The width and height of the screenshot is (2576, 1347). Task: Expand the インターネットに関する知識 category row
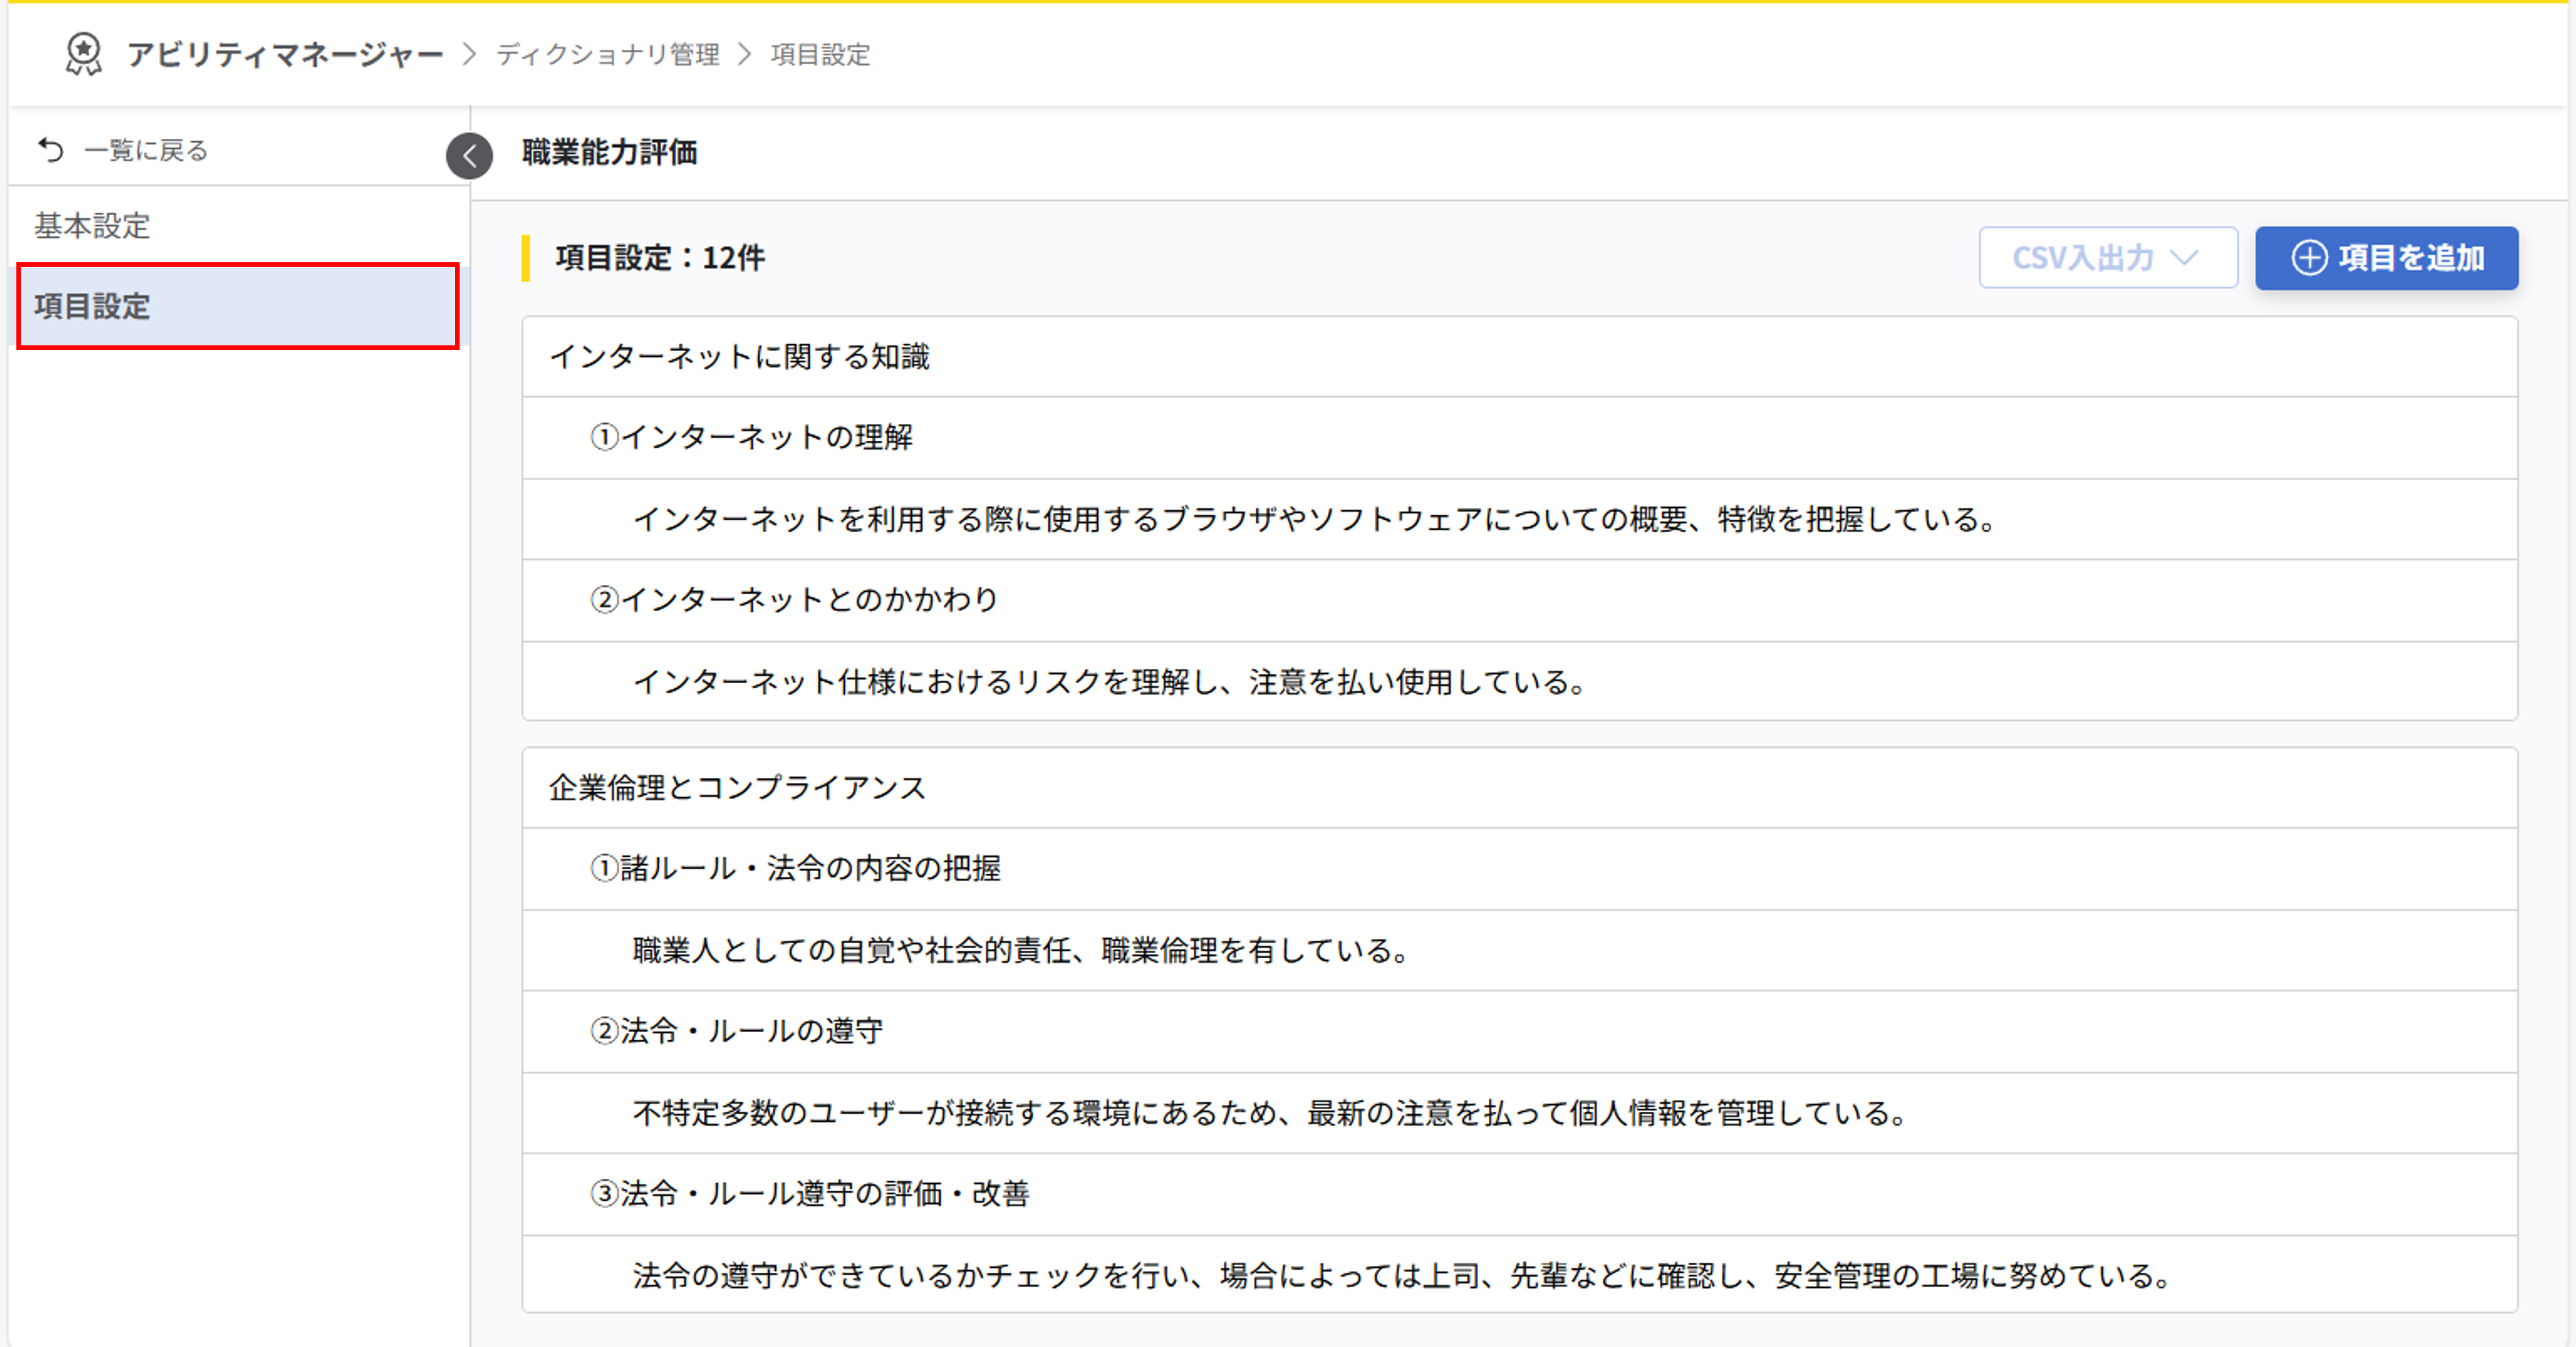(x=741, y=356)
